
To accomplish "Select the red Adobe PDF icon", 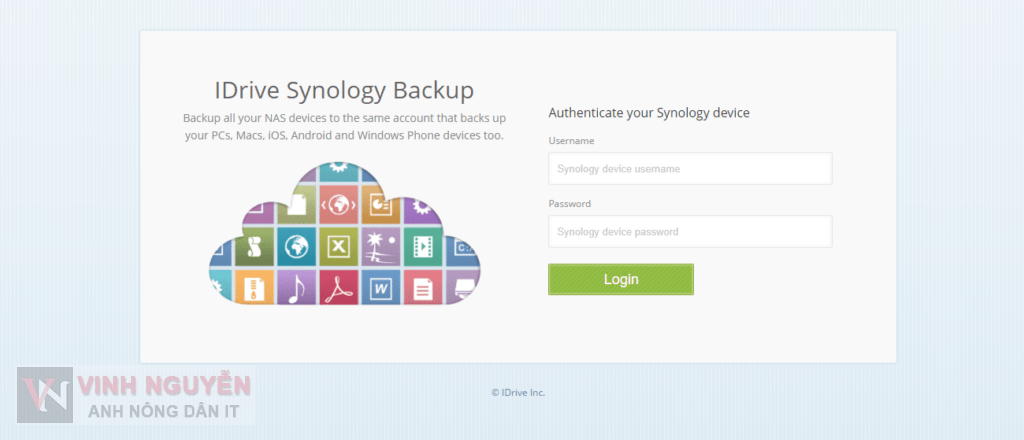I will (x=339, y=289).
